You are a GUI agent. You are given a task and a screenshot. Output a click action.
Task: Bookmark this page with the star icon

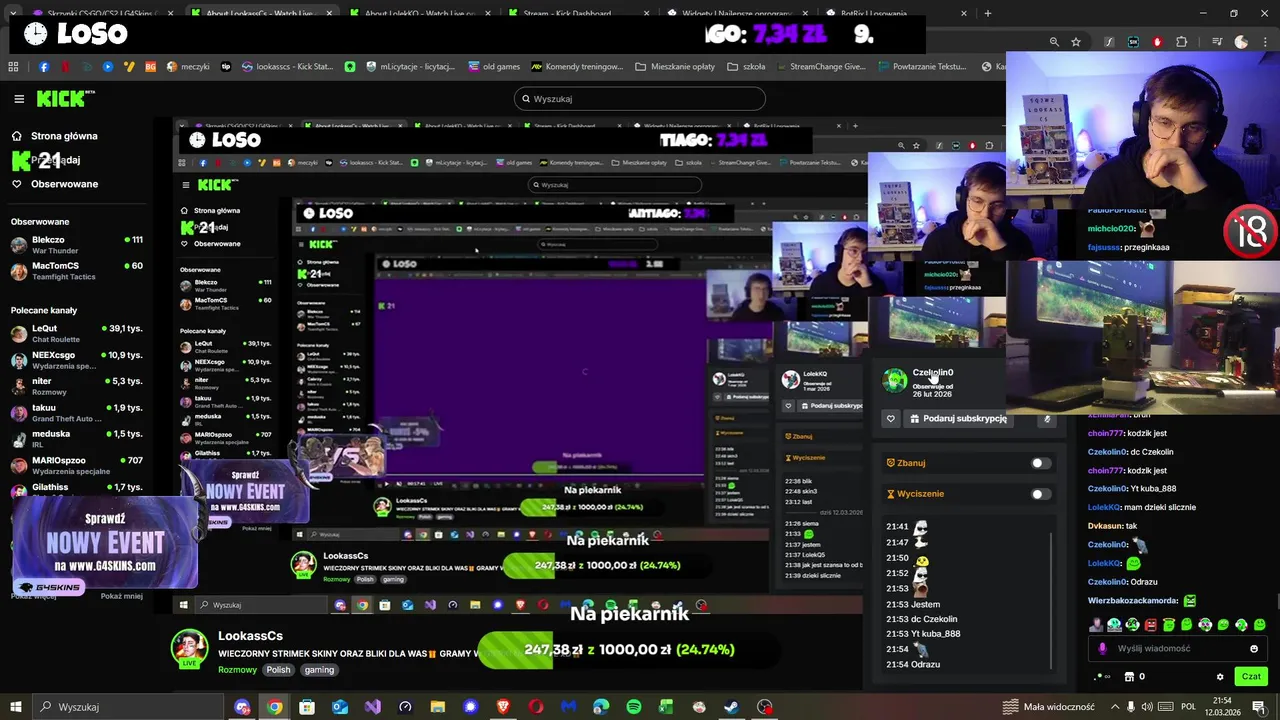pos(1076,42)
